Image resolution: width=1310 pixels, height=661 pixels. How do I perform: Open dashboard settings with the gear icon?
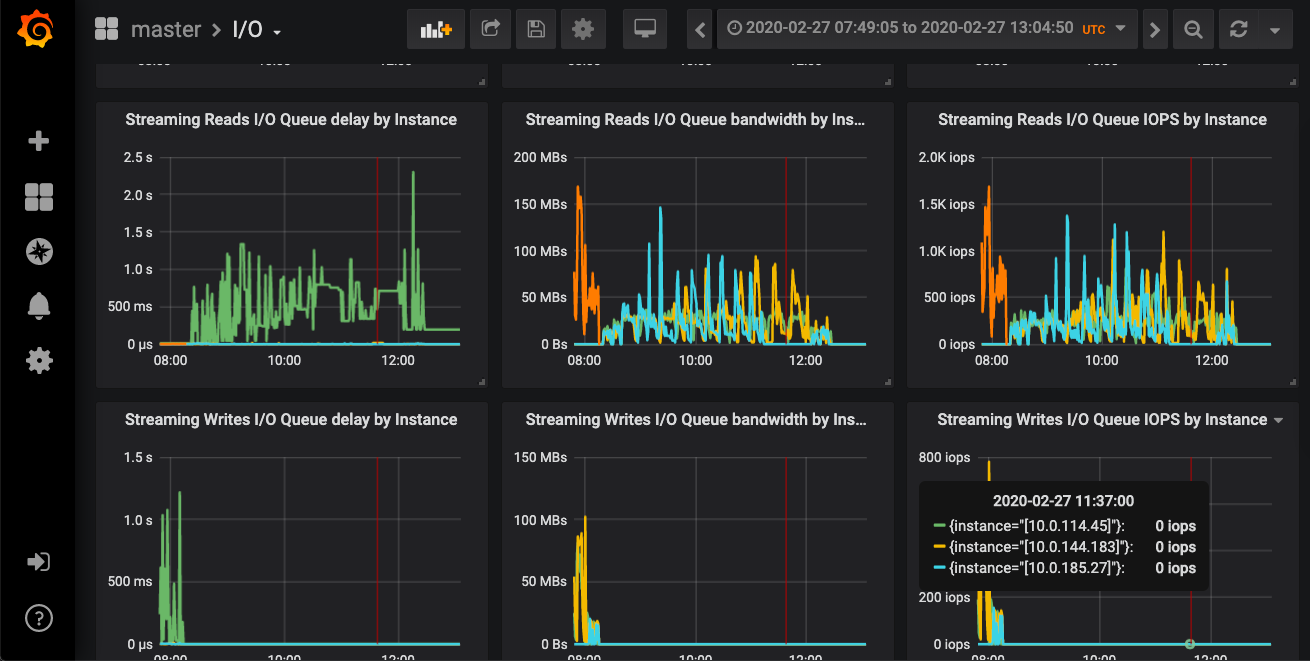pos(583,28)
